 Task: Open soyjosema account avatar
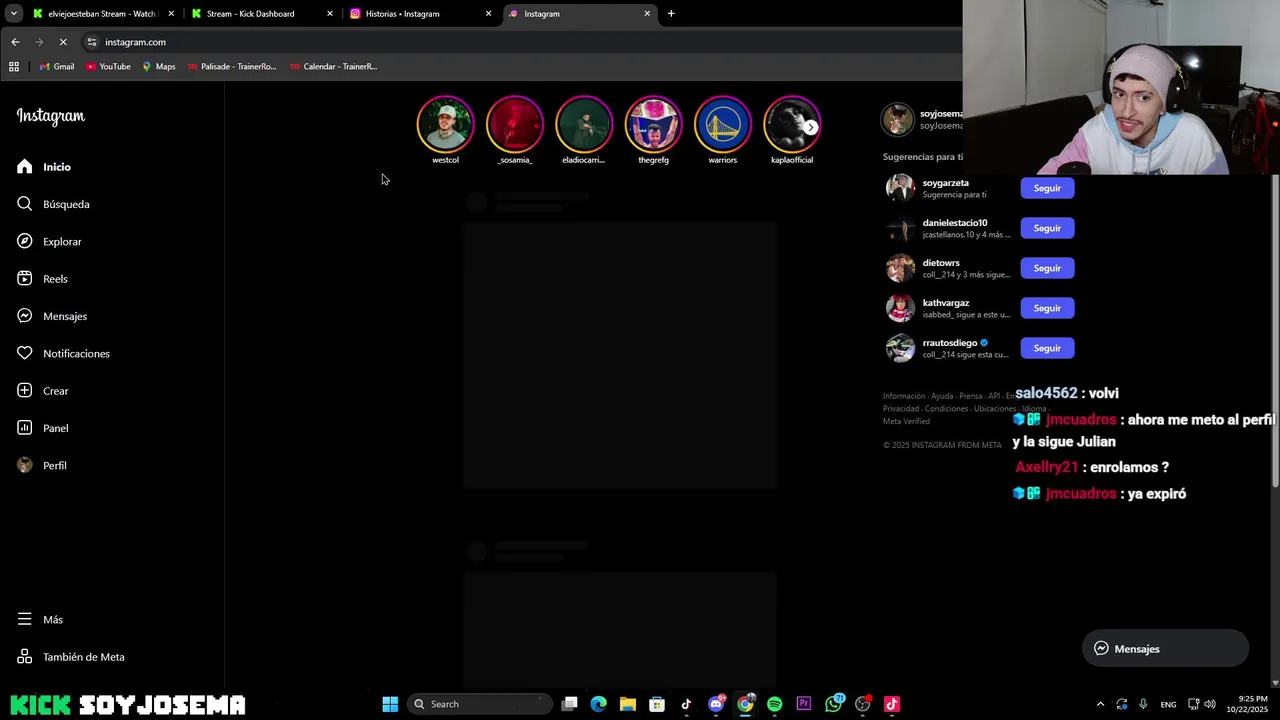coord(897,119)
